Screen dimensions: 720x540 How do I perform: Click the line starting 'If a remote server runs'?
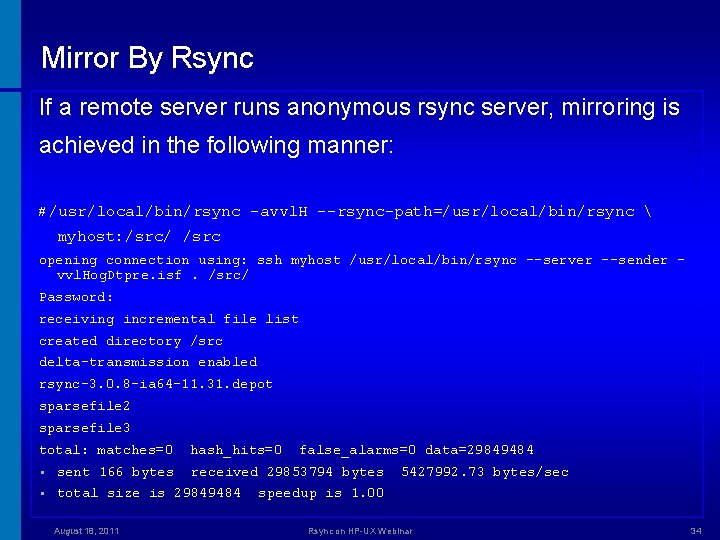tap(359, 108)
